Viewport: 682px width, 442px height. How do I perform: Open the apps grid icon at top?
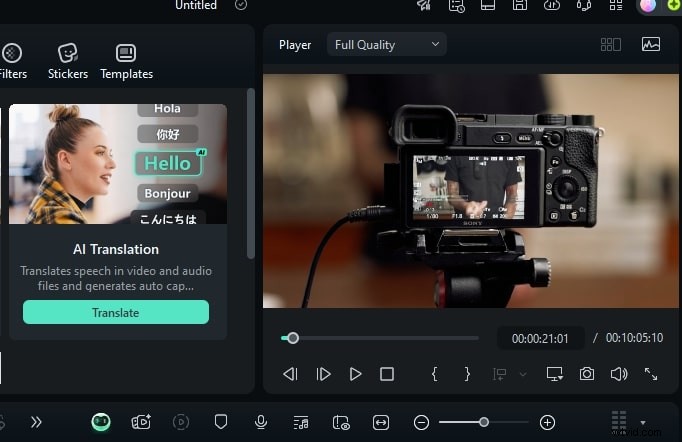pyautogui.click(x=616, y=5)
